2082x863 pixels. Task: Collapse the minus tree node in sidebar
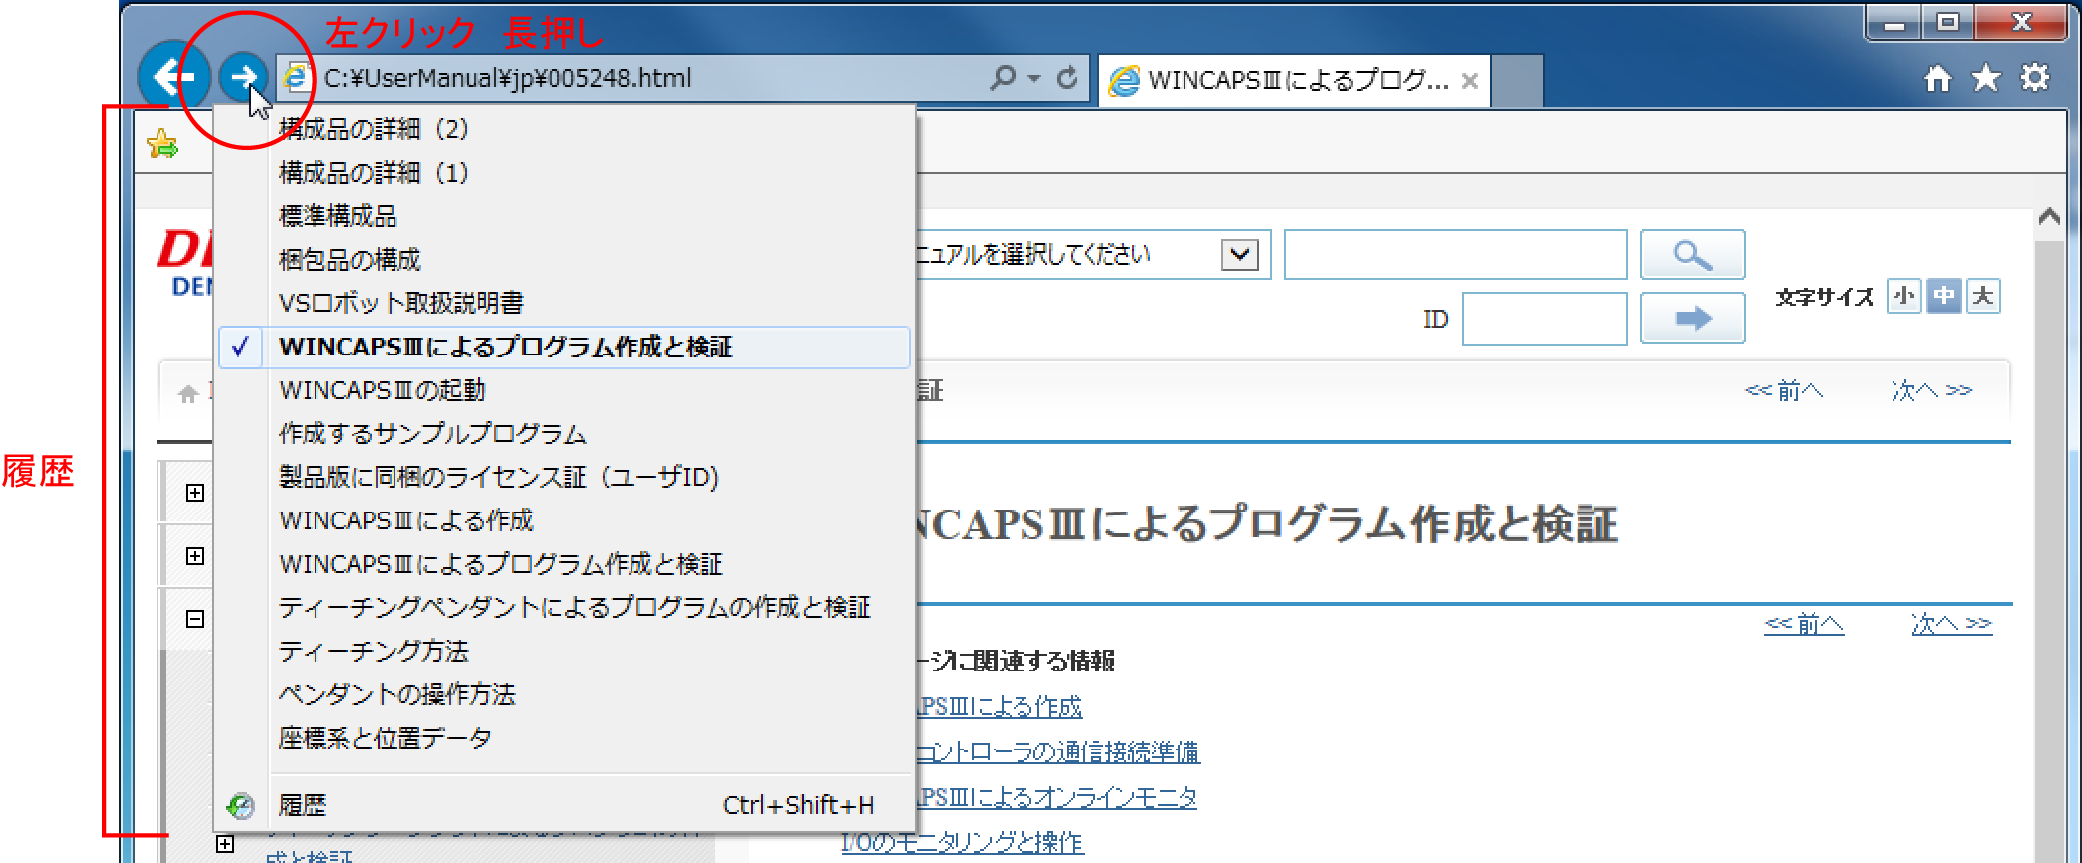coord(195,619)
